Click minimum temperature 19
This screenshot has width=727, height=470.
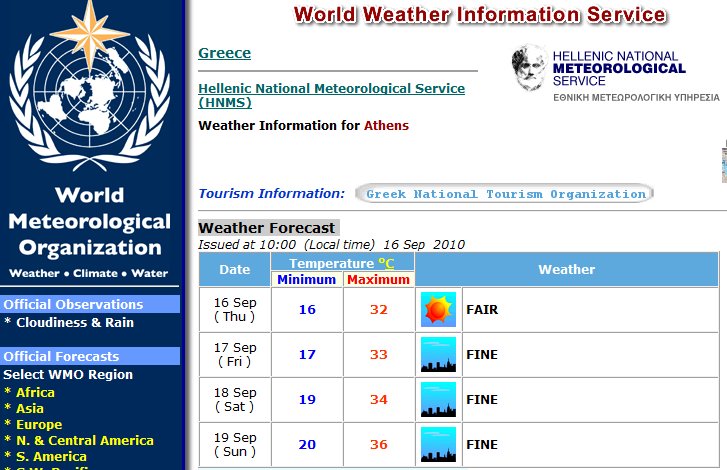[x=307, y=400]
